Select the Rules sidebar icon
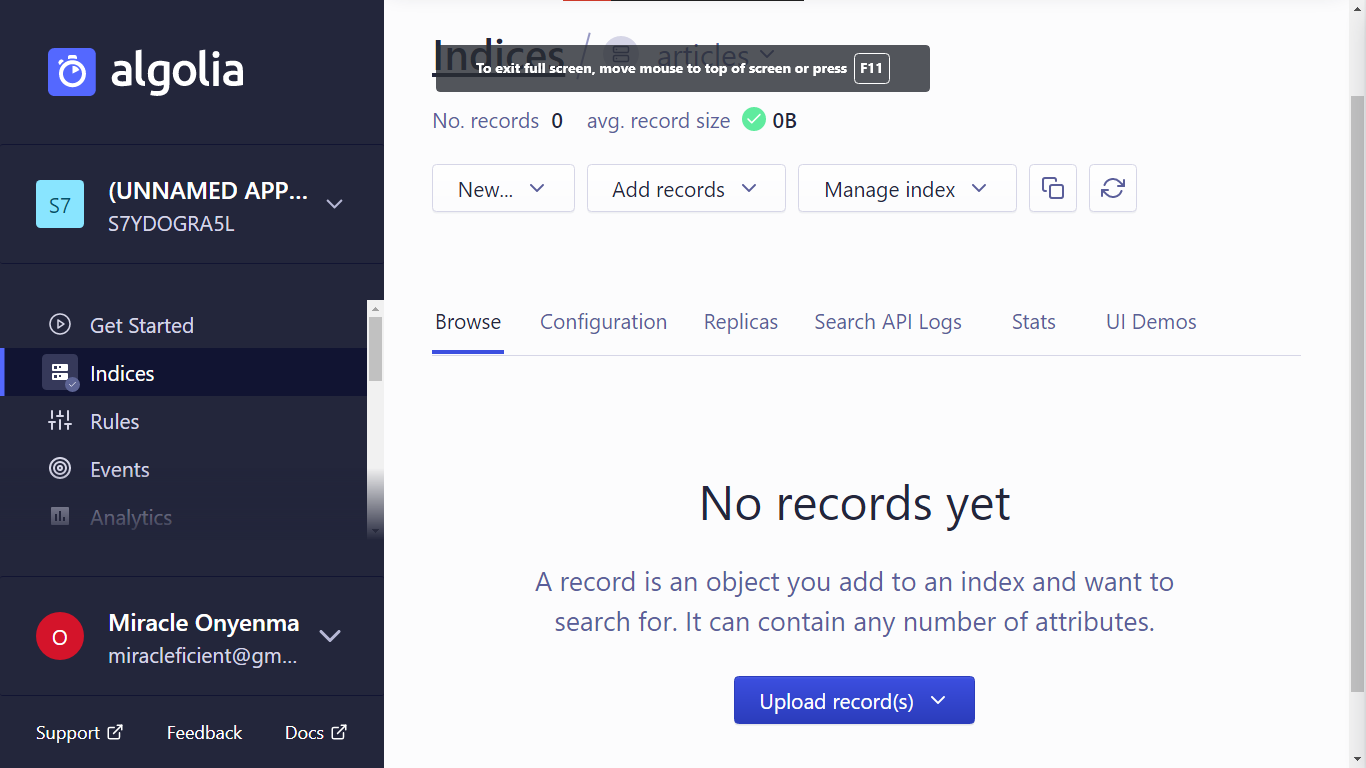This screenshot has height=768, width=1366. 60,420
